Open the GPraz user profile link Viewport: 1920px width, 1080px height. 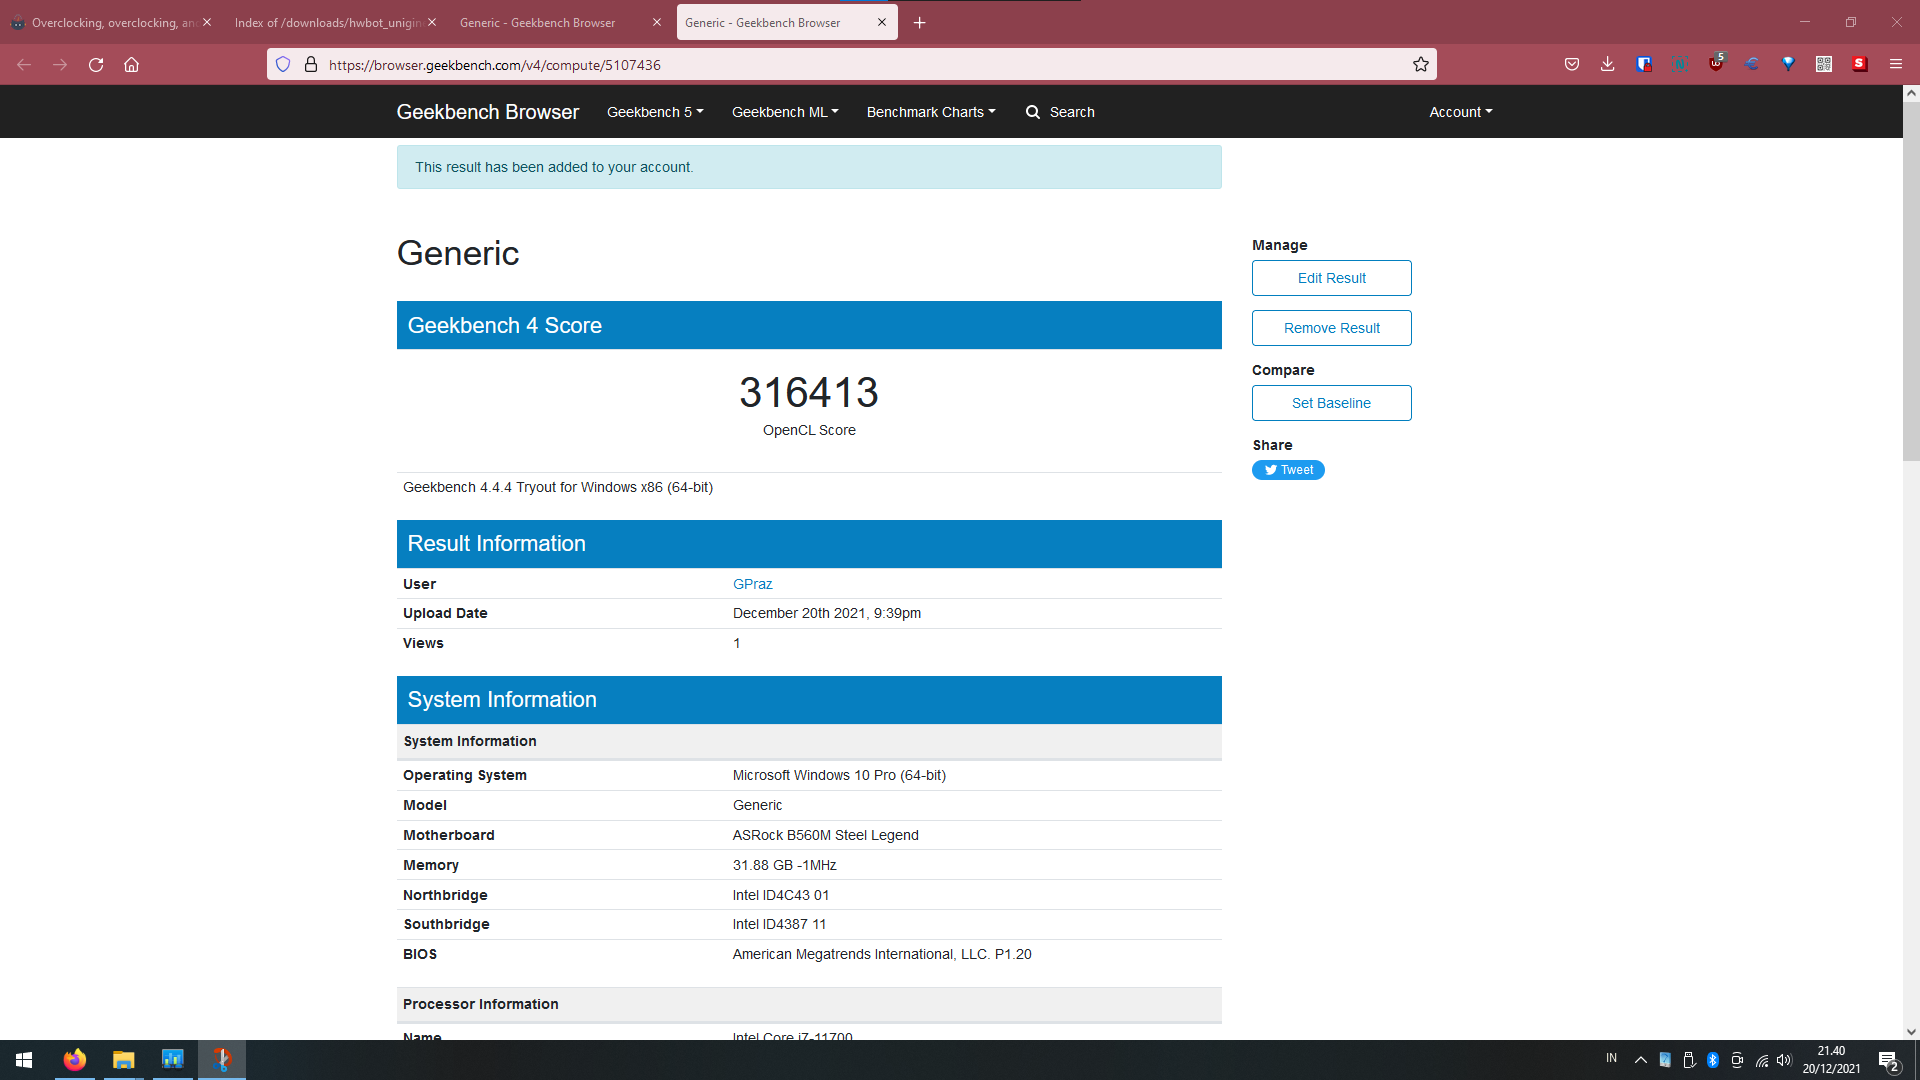point(752,584)
